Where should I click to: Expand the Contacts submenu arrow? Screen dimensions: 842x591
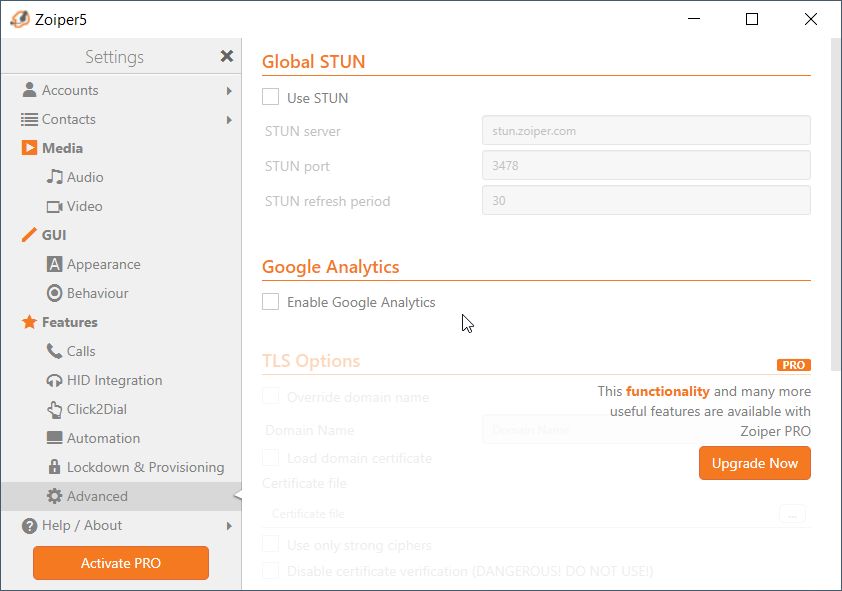pos(229,120)
